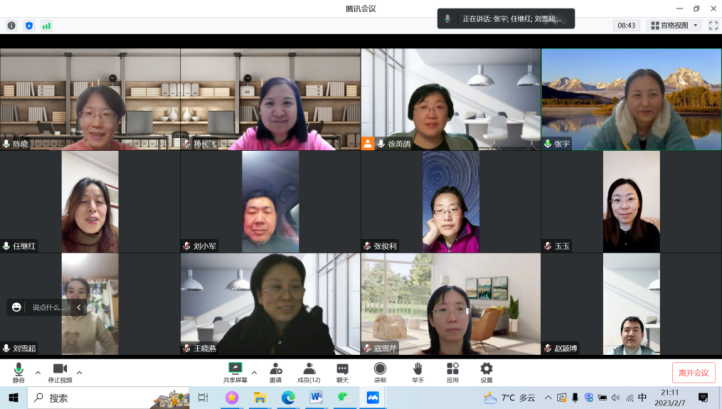Show hidden system tray icons
Image resolution: width=722 pixels, height=409 pixels.
548,397
